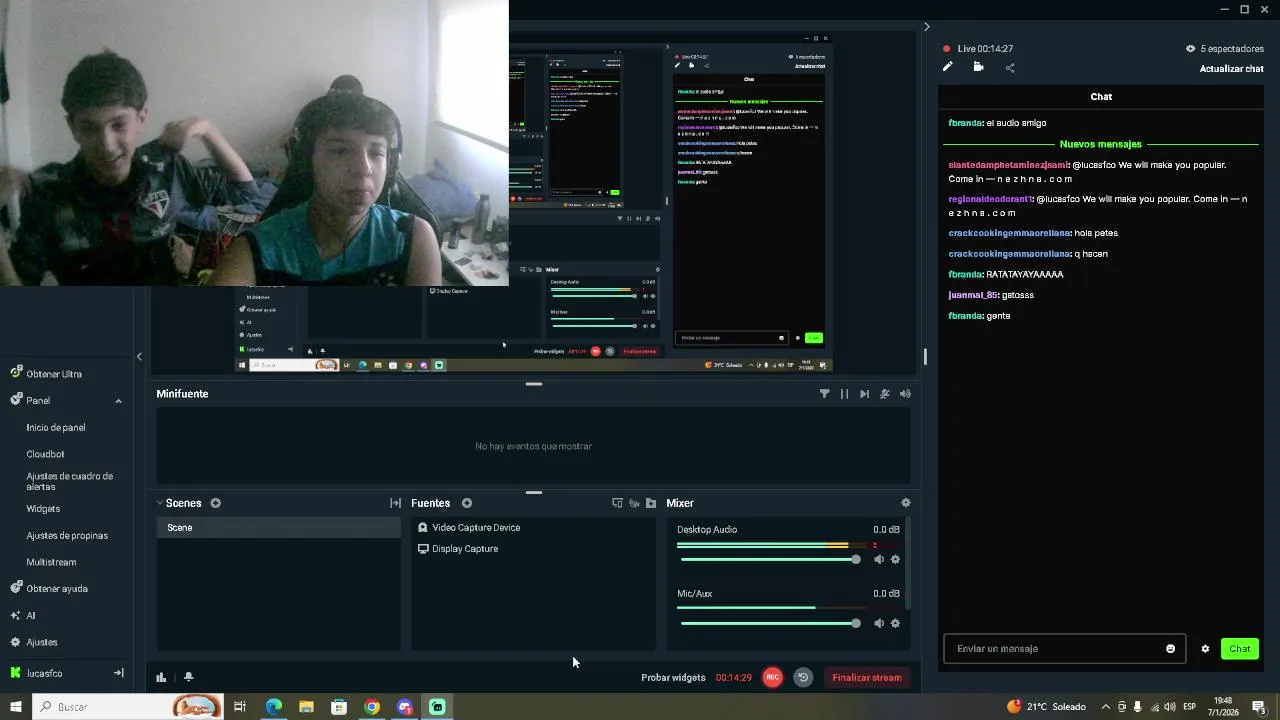Click the replay buffer icon
1280x720 pixels.
[x=802, y=677]
